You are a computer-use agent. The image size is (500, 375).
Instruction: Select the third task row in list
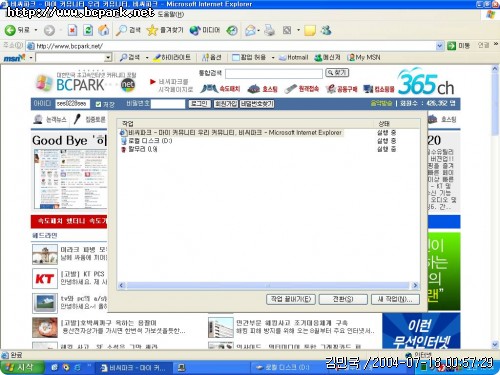pos(139,149)
